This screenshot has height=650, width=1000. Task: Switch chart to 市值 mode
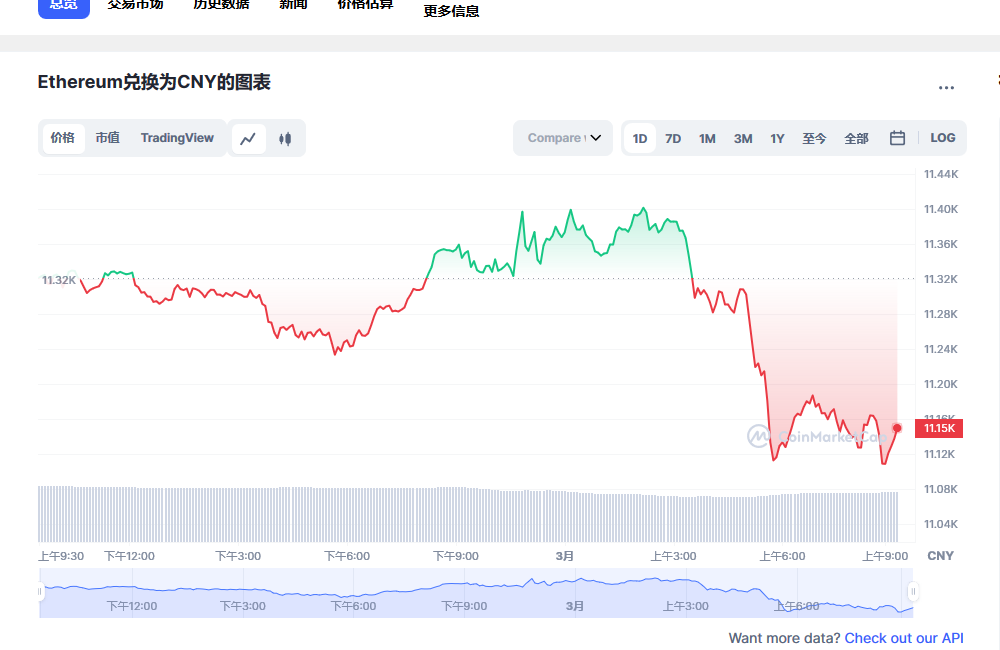coord(107,138)
